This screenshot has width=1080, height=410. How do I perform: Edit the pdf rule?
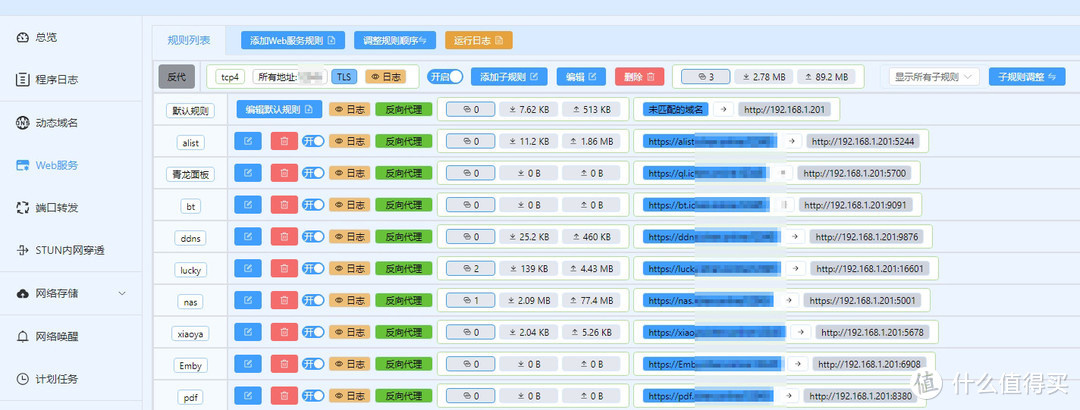click(248, 396)
